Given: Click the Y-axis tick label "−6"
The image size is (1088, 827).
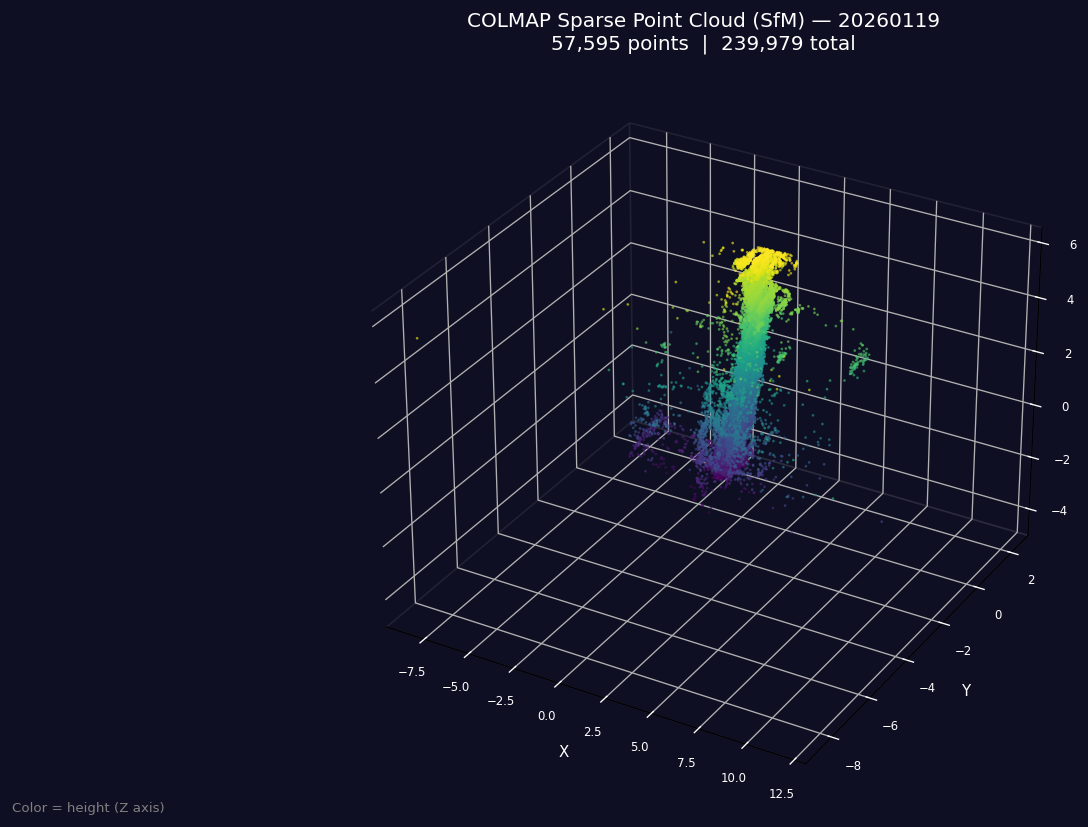Looking at the screenshot, I should (890, 726).
